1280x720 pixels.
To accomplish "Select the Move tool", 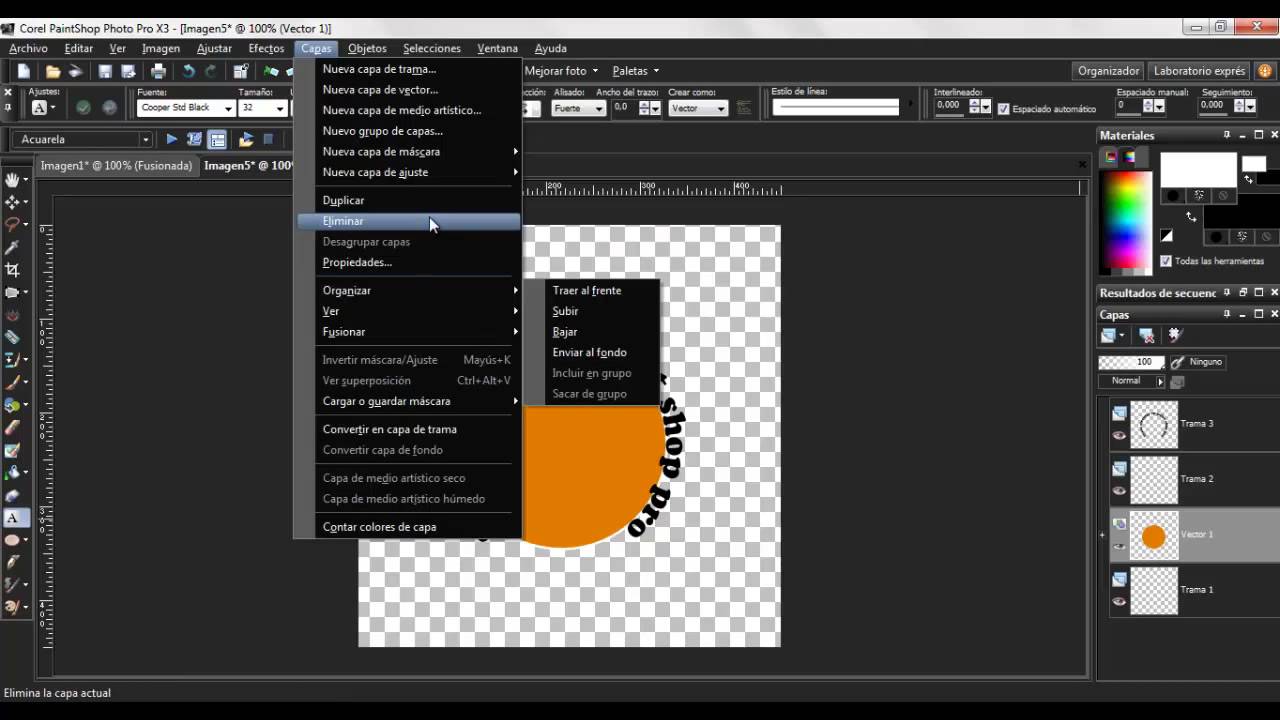I will pyautogui.click(x=13, y=202).
